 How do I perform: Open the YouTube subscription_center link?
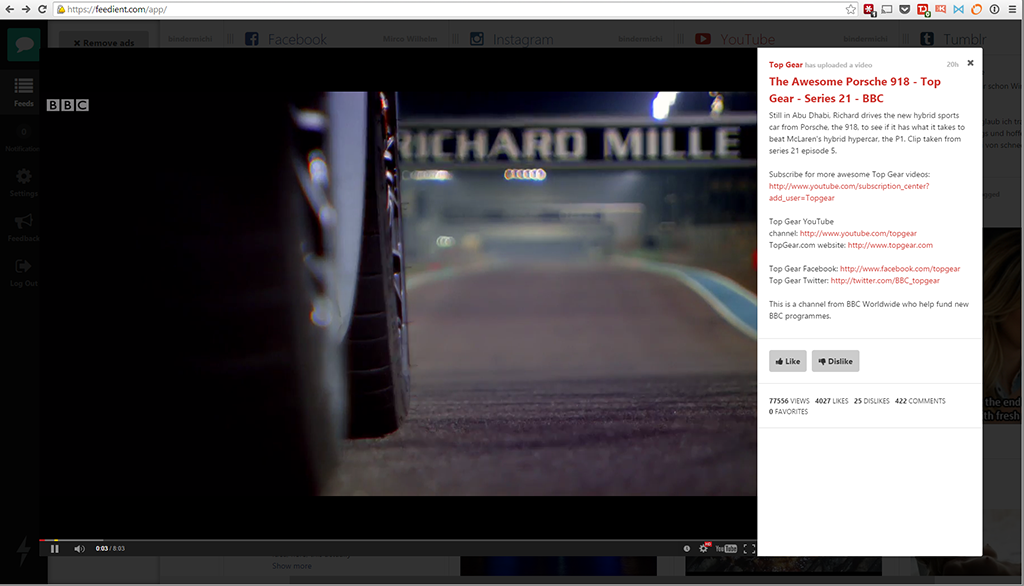tap(848, 192)
